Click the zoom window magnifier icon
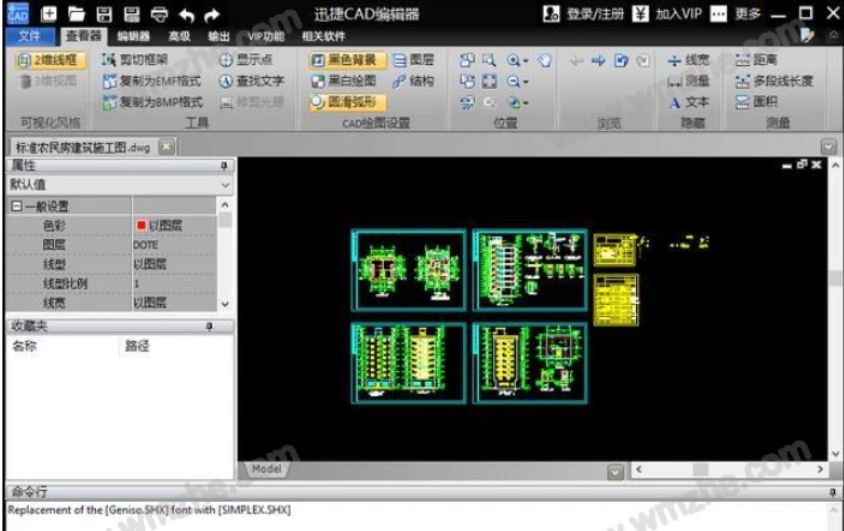Viewport: 844px width, 531px height. click(489, 60)
